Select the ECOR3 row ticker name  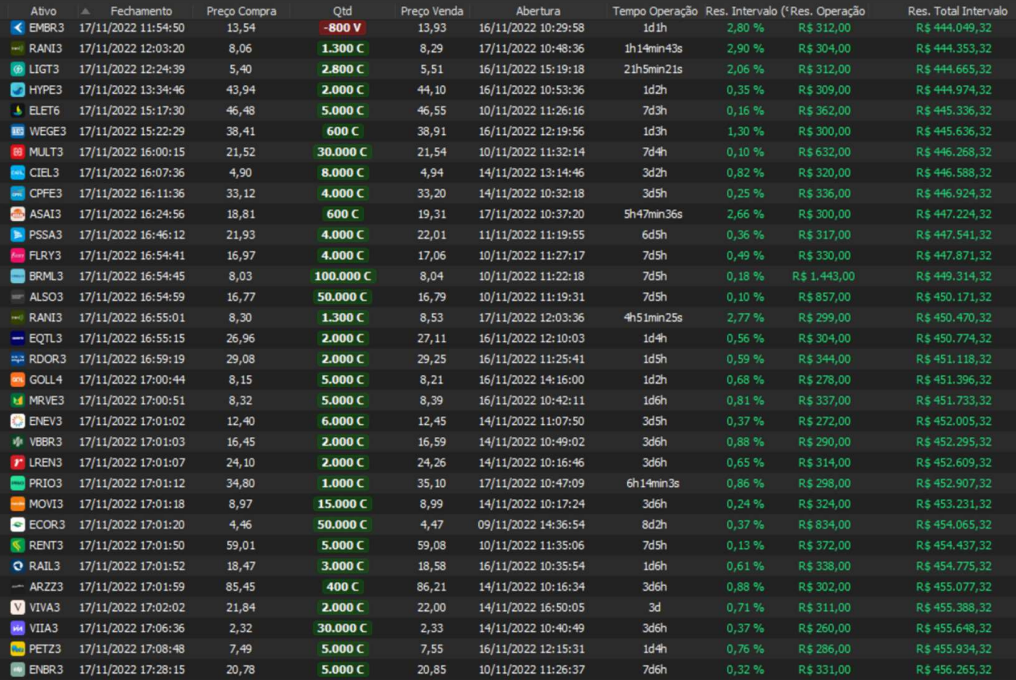(46, 525)
